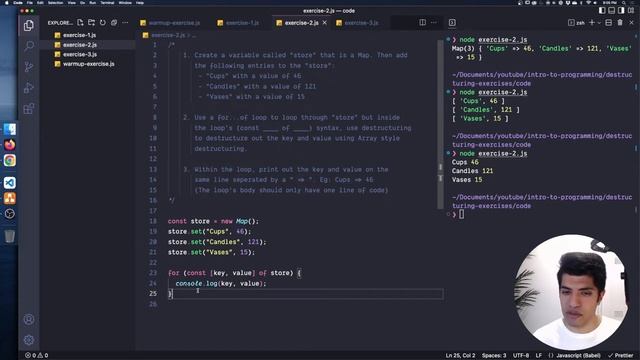
Task: Open errors and warnings in the status bar
Action: (x=36, y=356)
